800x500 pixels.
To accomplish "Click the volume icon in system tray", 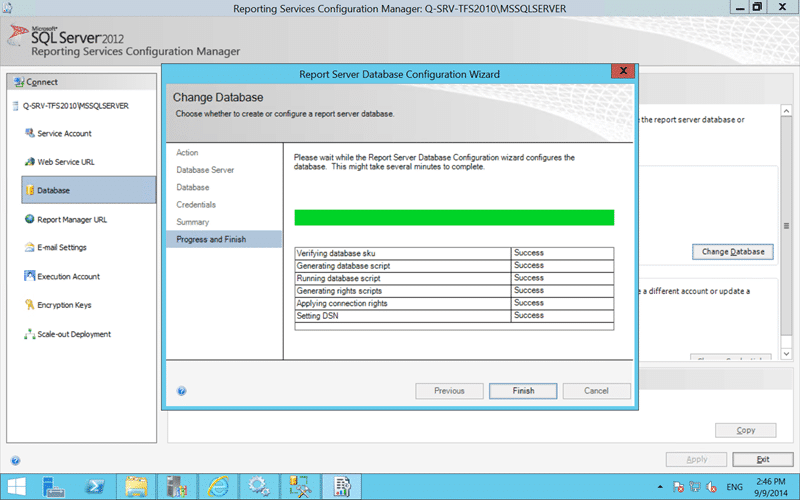I will 711,487.
